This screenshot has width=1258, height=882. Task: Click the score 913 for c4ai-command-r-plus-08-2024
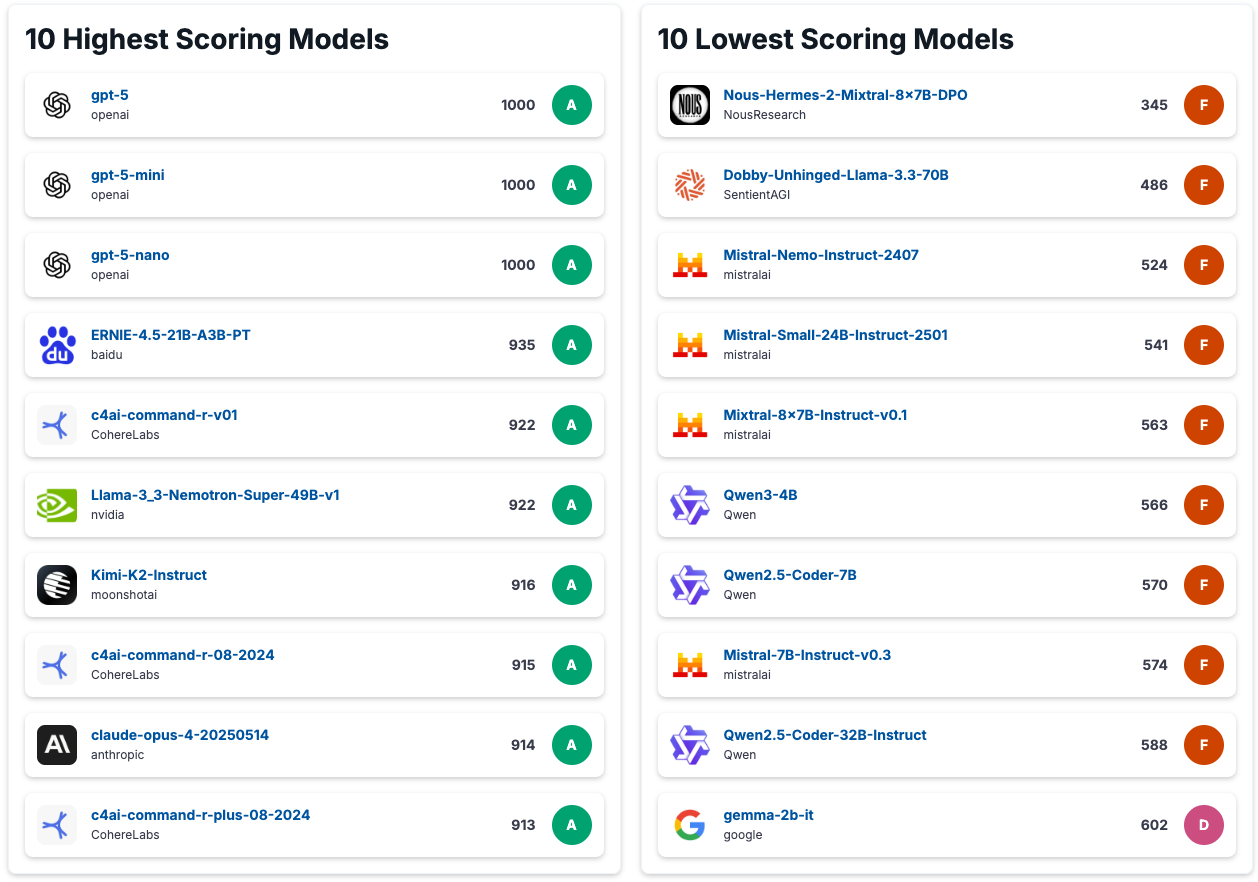click(x=523, y=825)
